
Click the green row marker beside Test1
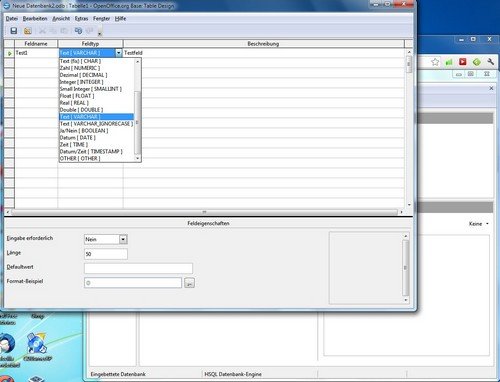[x=9, y=53]
